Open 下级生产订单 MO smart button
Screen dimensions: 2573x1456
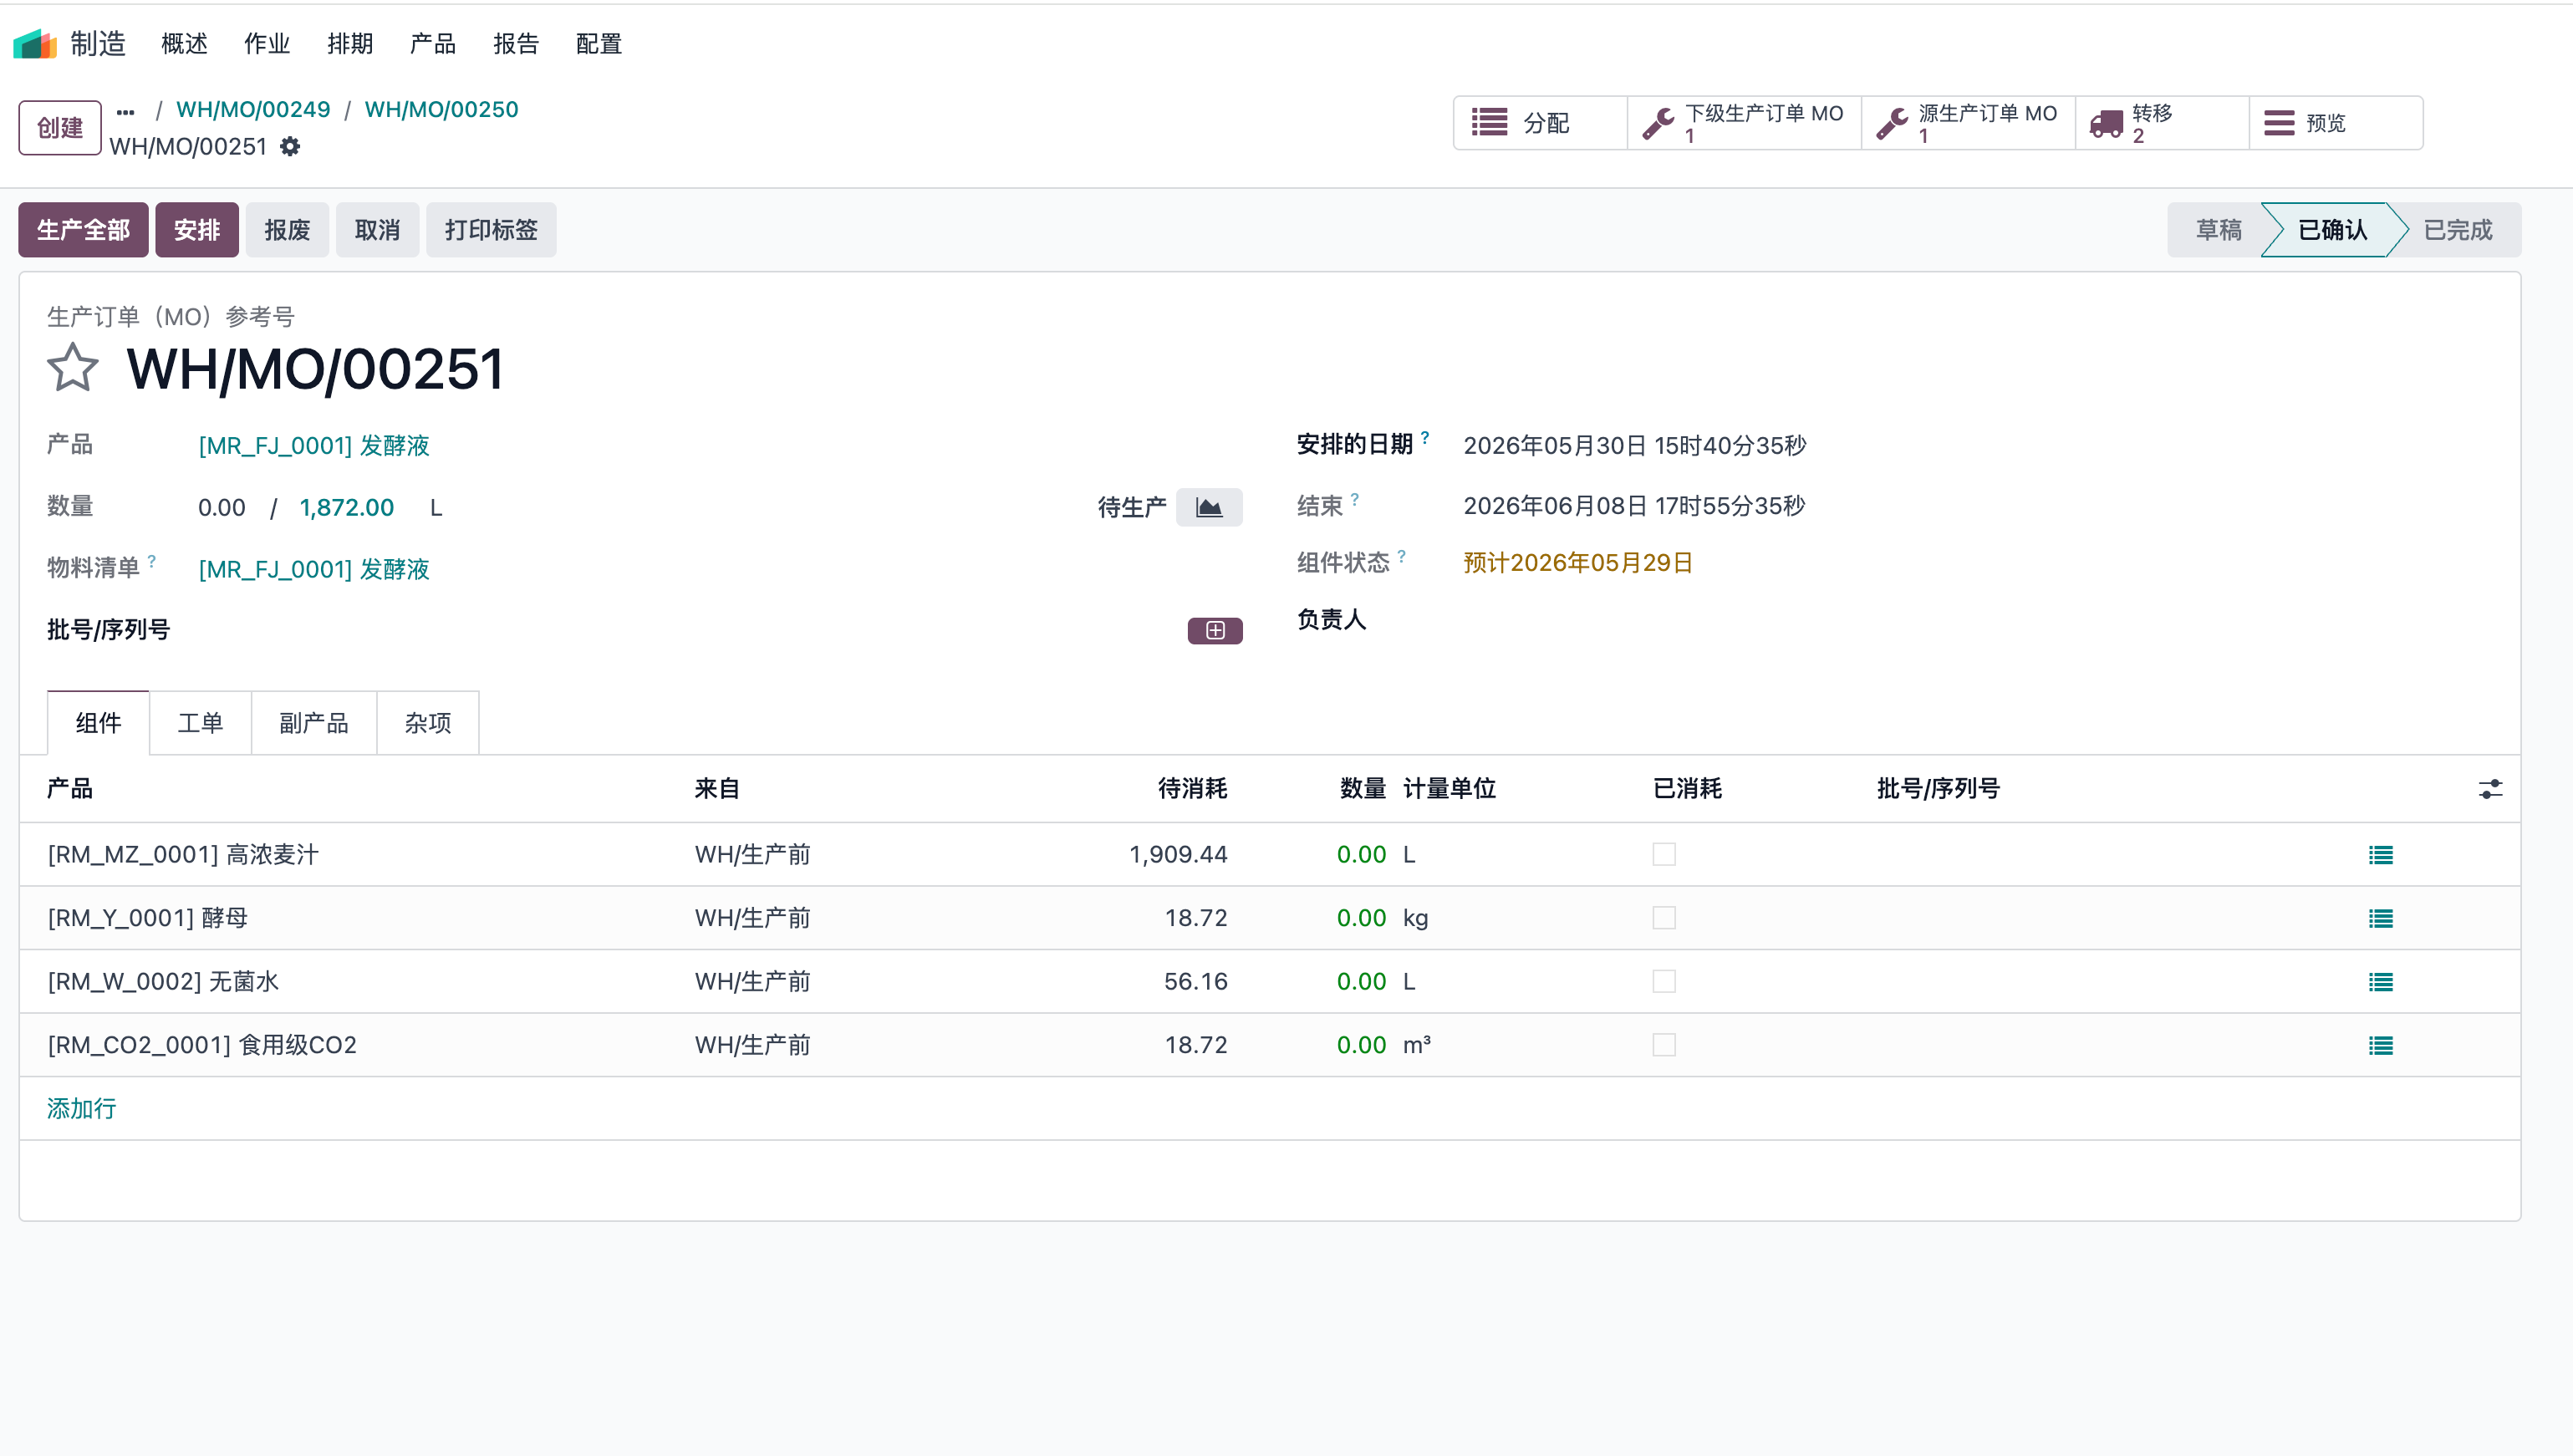coord(1744,123)
